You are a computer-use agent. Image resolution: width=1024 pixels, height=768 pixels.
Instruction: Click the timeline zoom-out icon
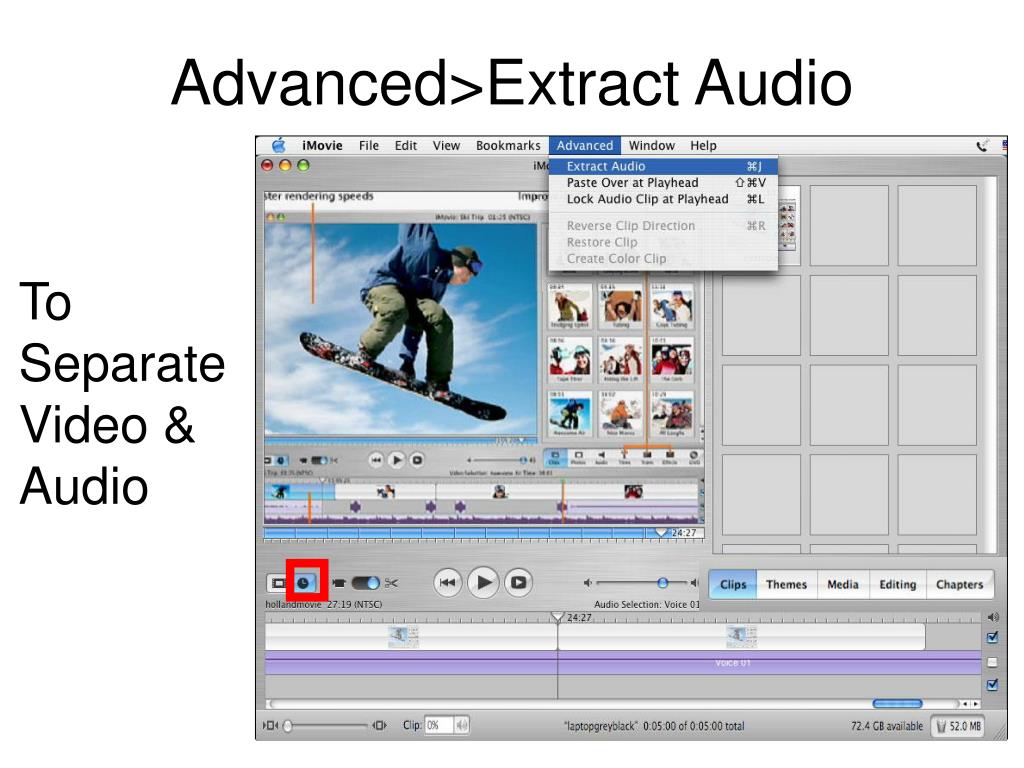[270, 725]
